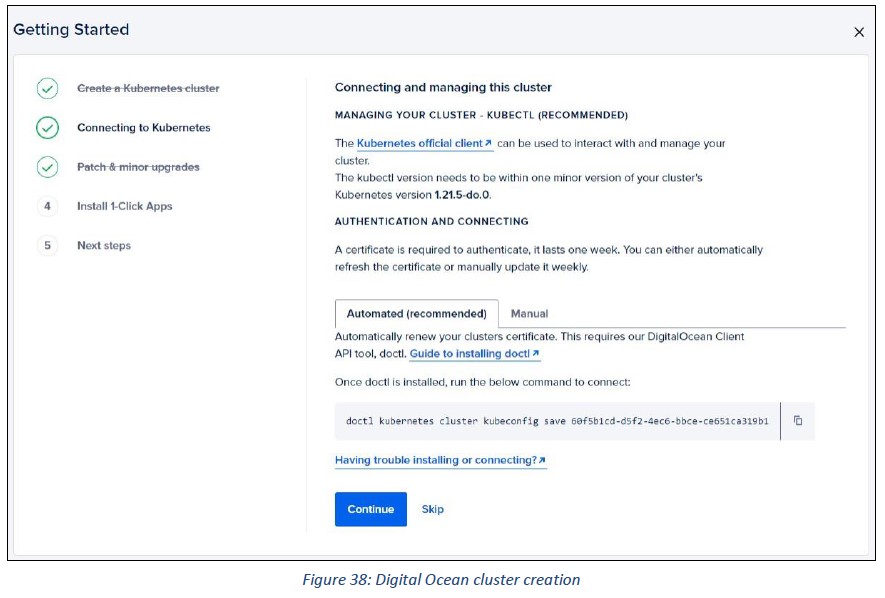Select the Automated (recommended) tab
Viewport: 885px width, 598px height.
417,314
